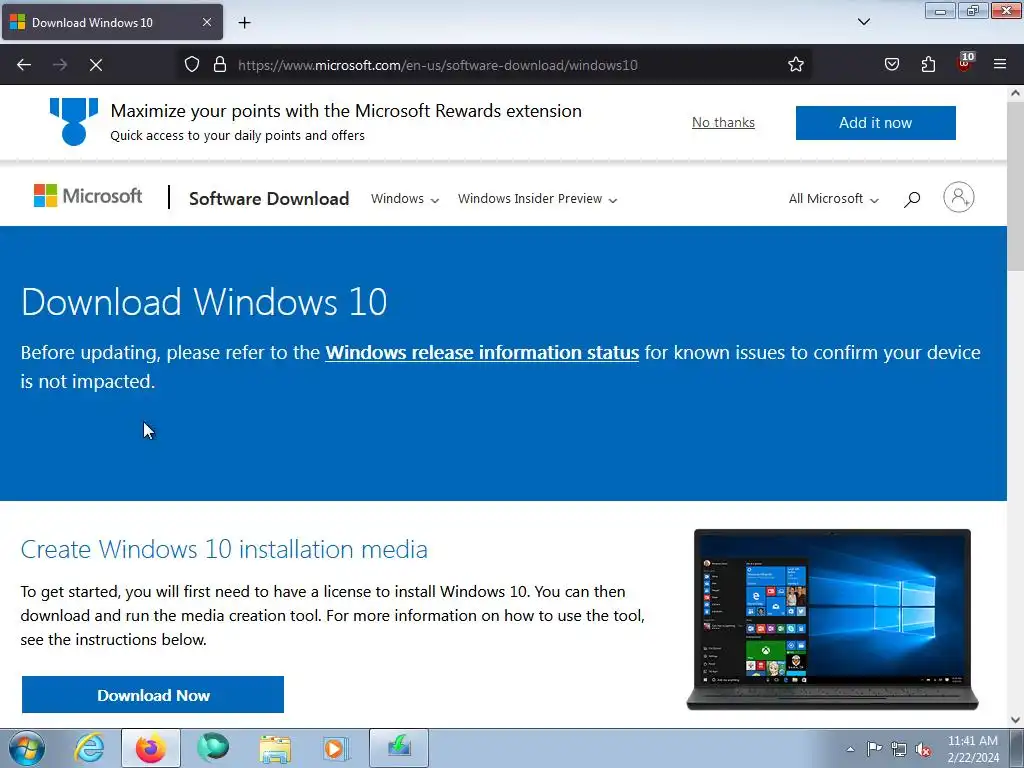The width and height of the screenshot is (1024, 768).
Task: Show hidden tray icons arrow
Action: tap(850, 749)
